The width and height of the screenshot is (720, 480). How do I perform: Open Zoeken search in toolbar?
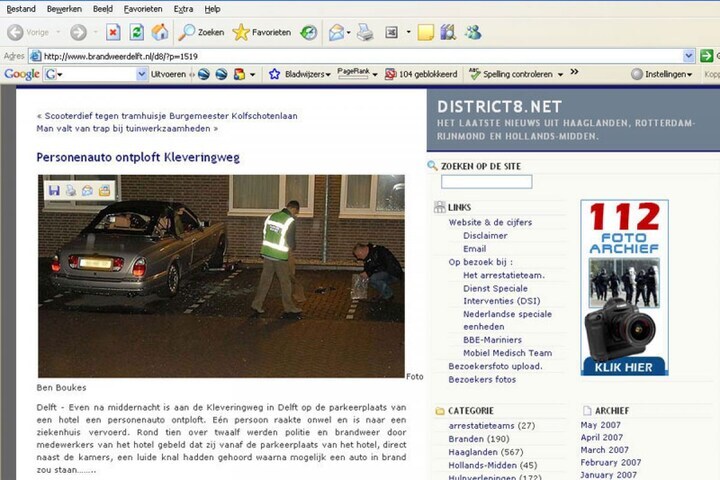click(201, 32)
